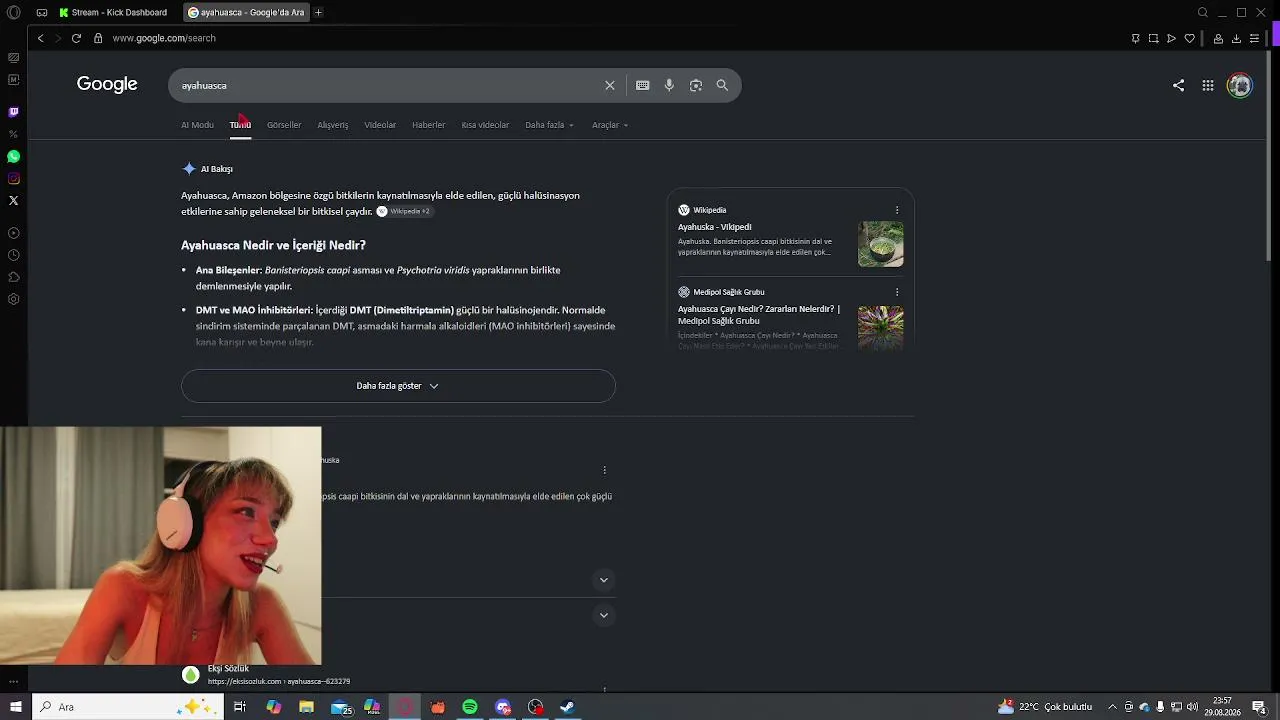Open the Google account avatar menu
The image size is (1280, 720).
pos(1240,85)
